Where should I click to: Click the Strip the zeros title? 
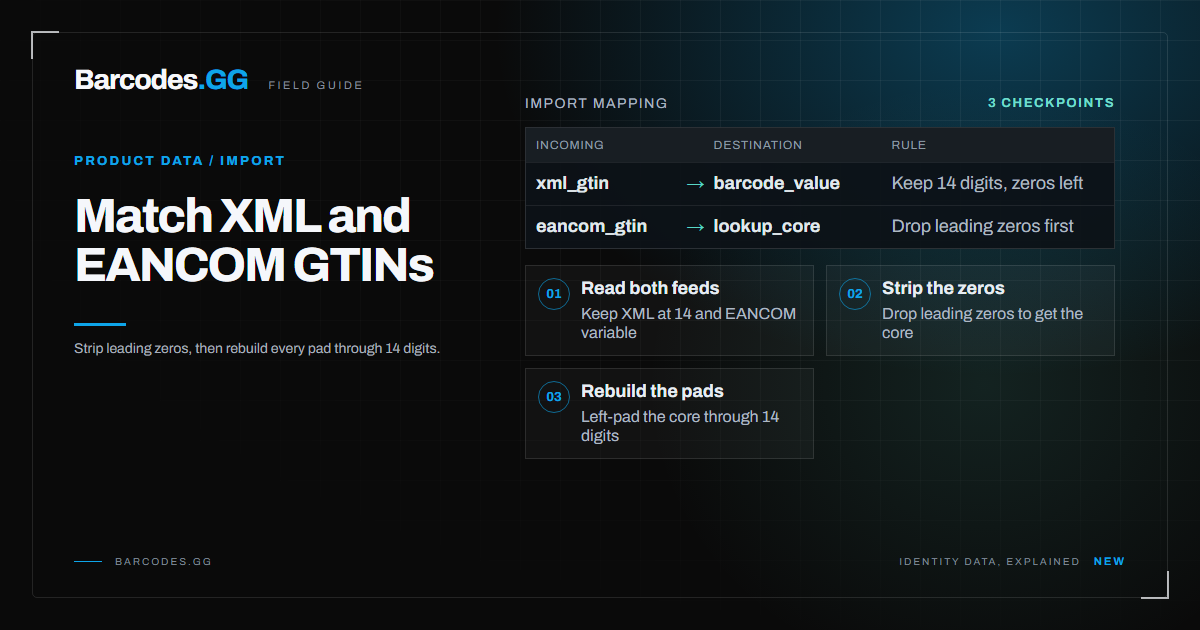coord(943,288)
